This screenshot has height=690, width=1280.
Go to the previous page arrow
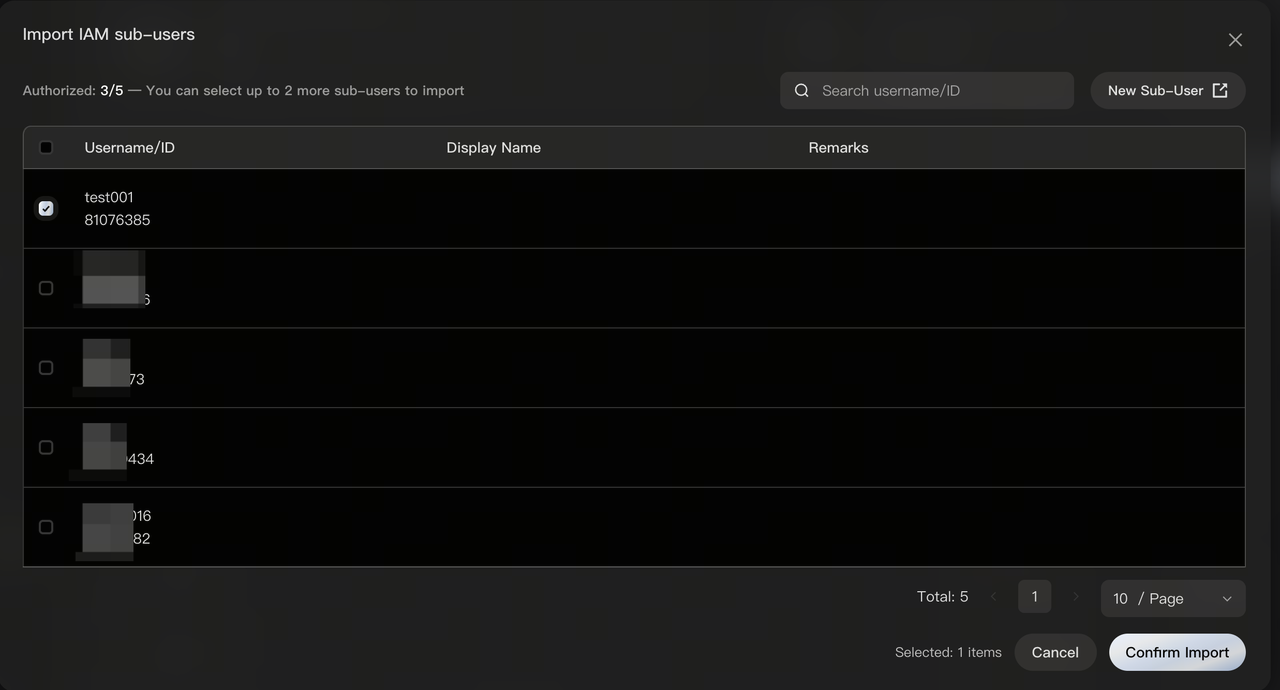993,596
